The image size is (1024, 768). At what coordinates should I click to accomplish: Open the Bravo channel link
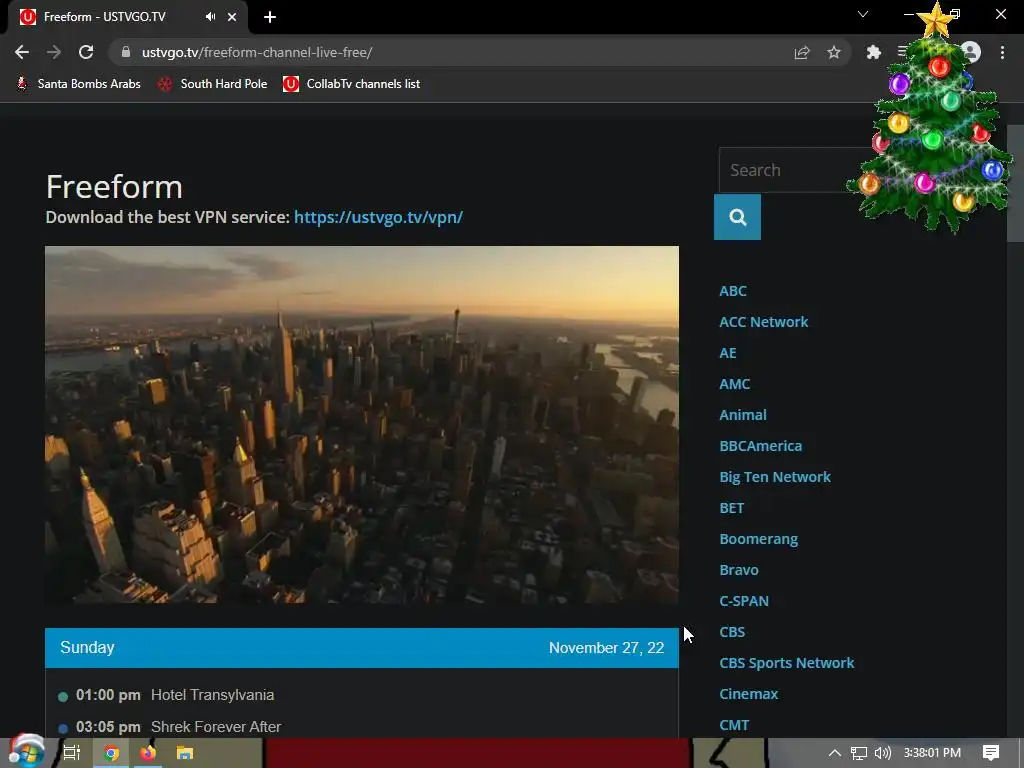point(739,570)
